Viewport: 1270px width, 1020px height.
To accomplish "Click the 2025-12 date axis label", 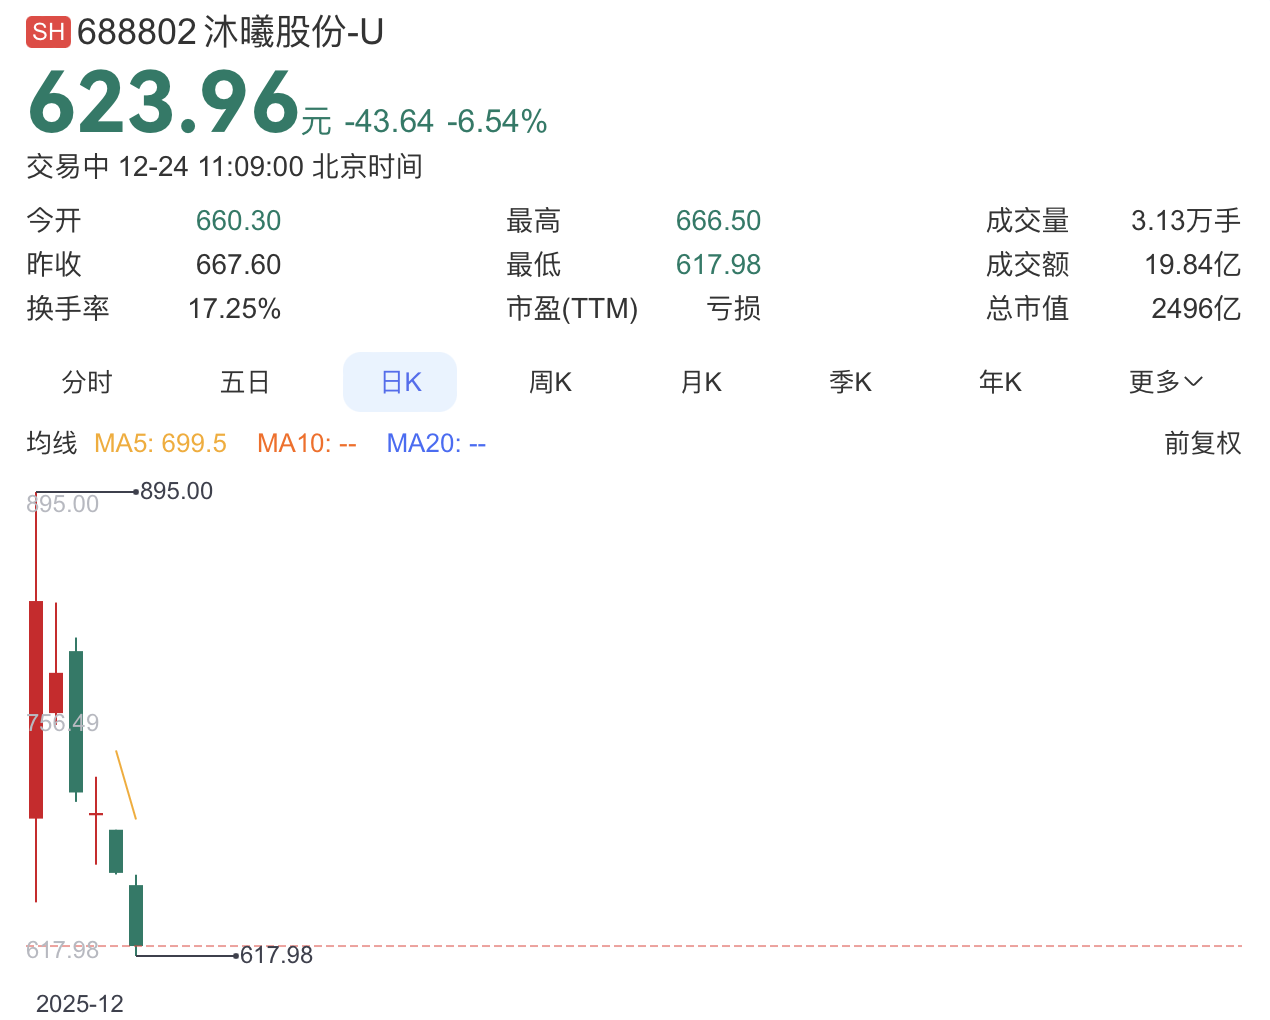I will 80,1003.
